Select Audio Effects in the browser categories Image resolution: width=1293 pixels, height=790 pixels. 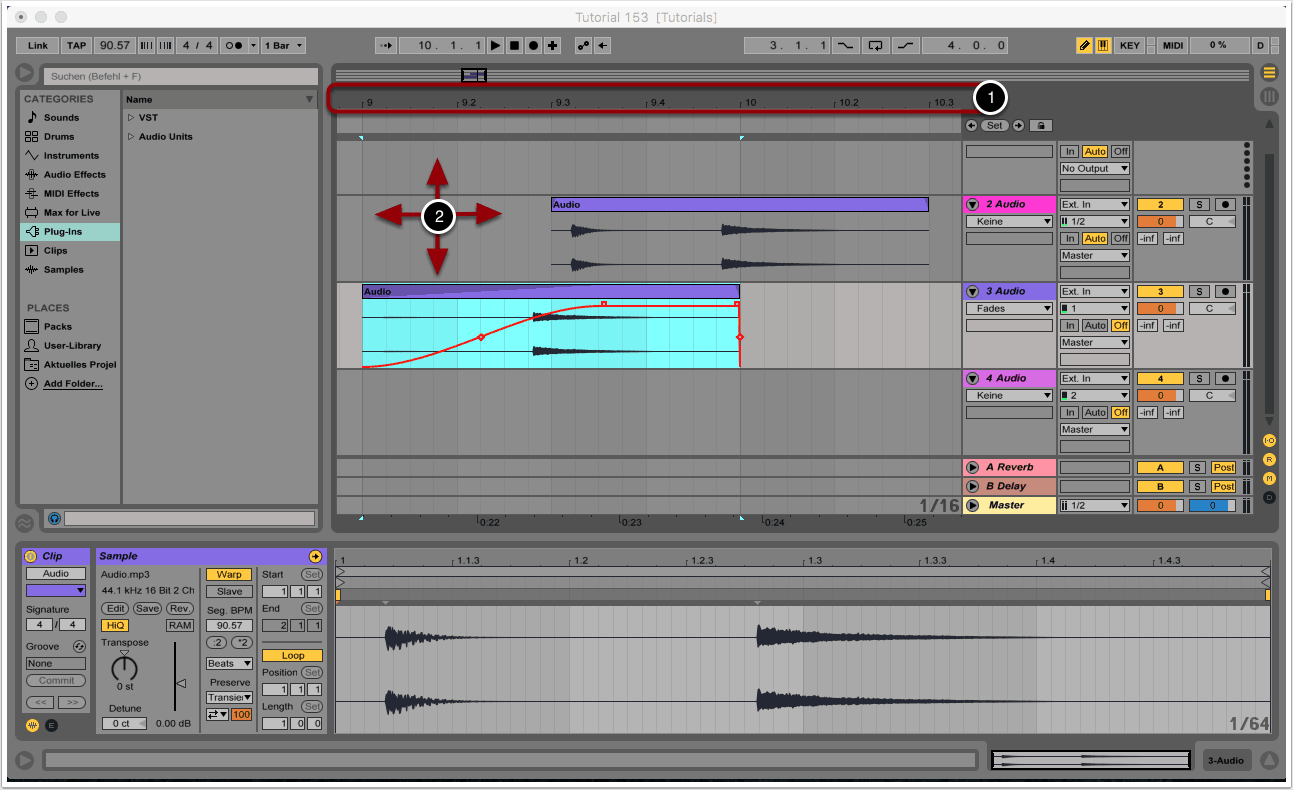click(x=73, y=175)
